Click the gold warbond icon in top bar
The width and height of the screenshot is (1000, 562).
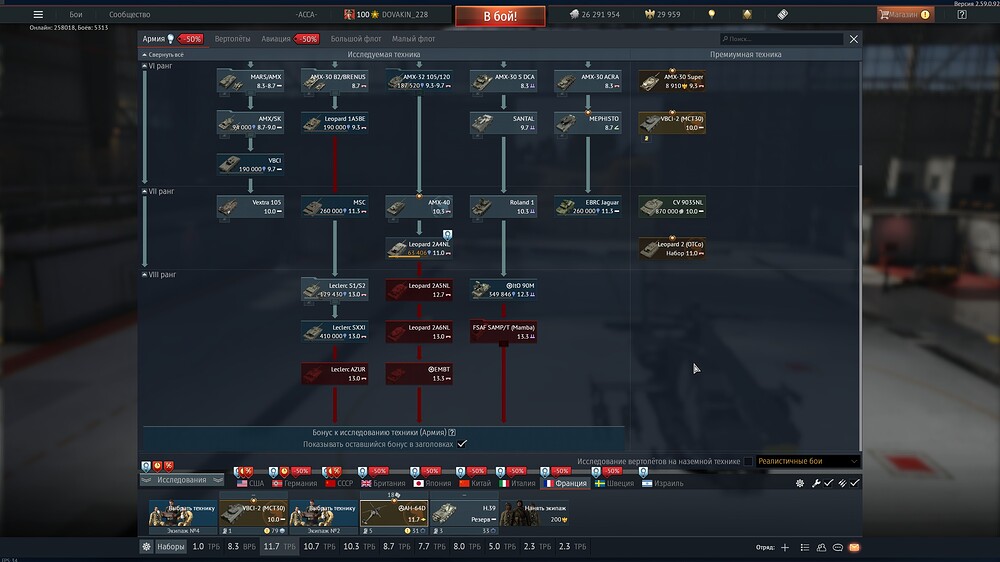[x=747, y=14]
